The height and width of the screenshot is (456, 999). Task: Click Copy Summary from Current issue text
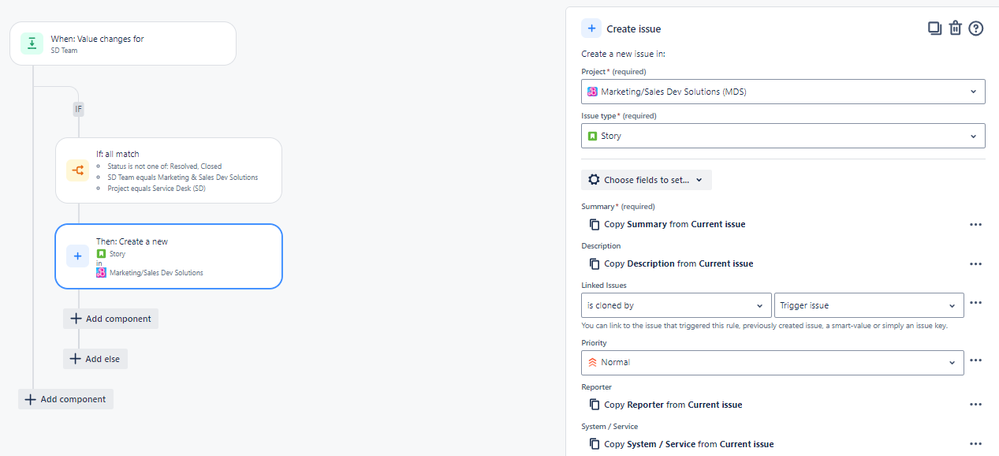pos(675,224)
